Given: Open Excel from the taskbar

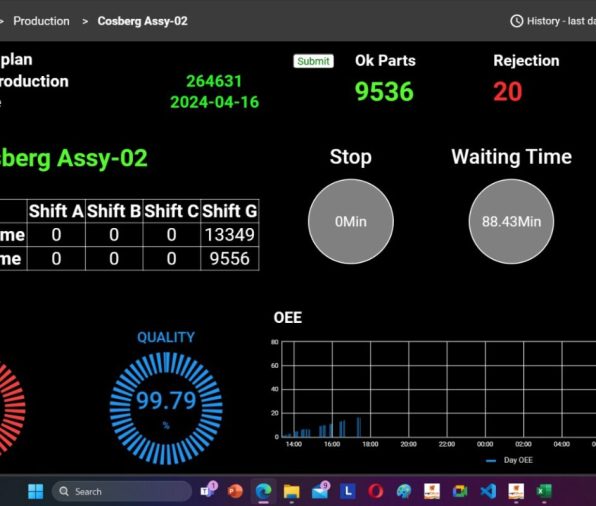Looking at the screenshot, I should 544,491.
